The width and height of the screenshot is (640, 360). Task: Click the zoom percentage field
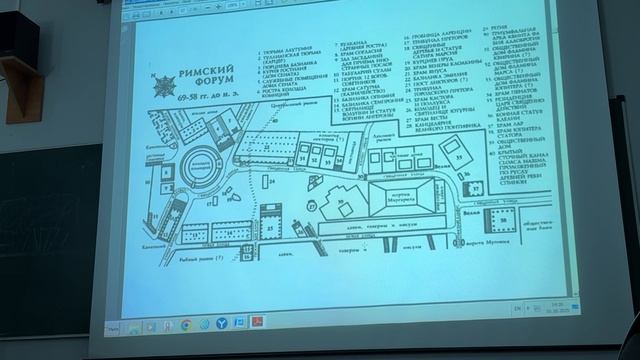point(232,5)
